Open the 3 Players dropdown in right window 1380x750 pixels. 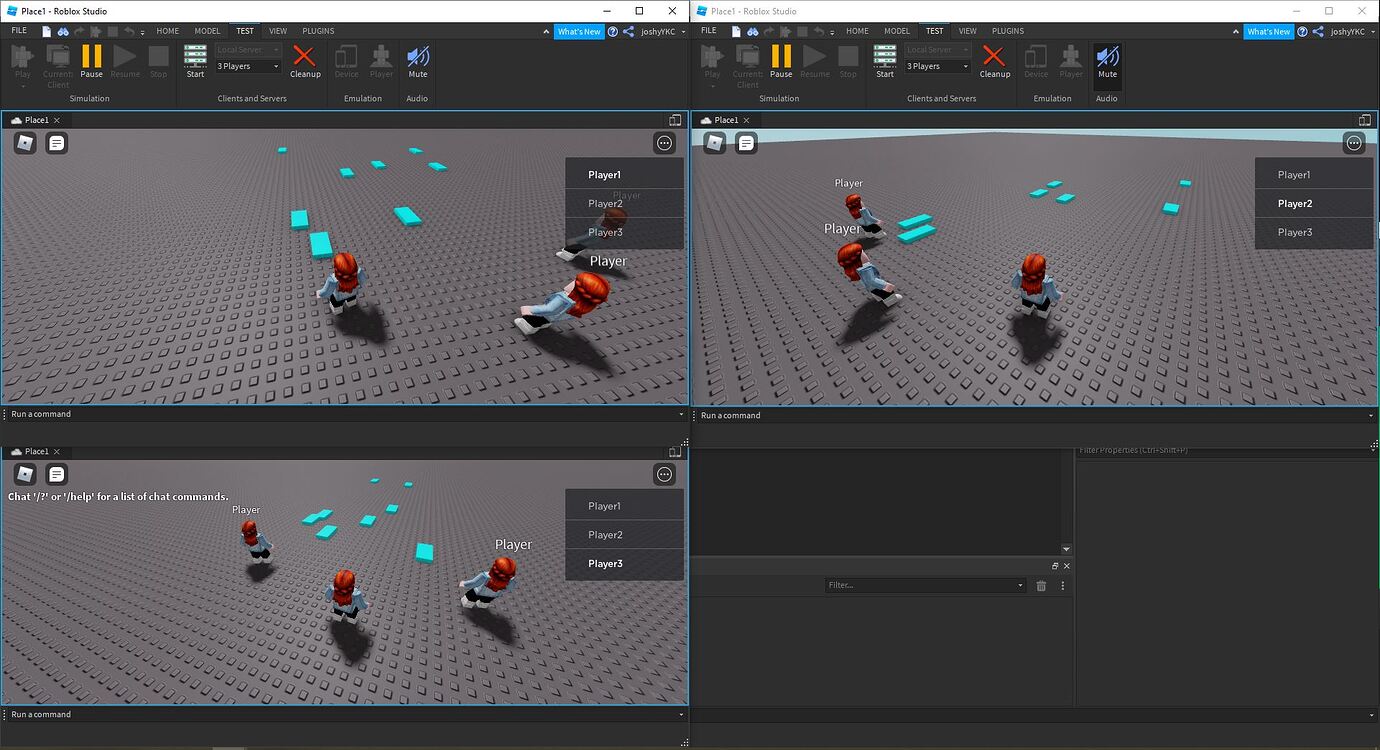[938, 66]
